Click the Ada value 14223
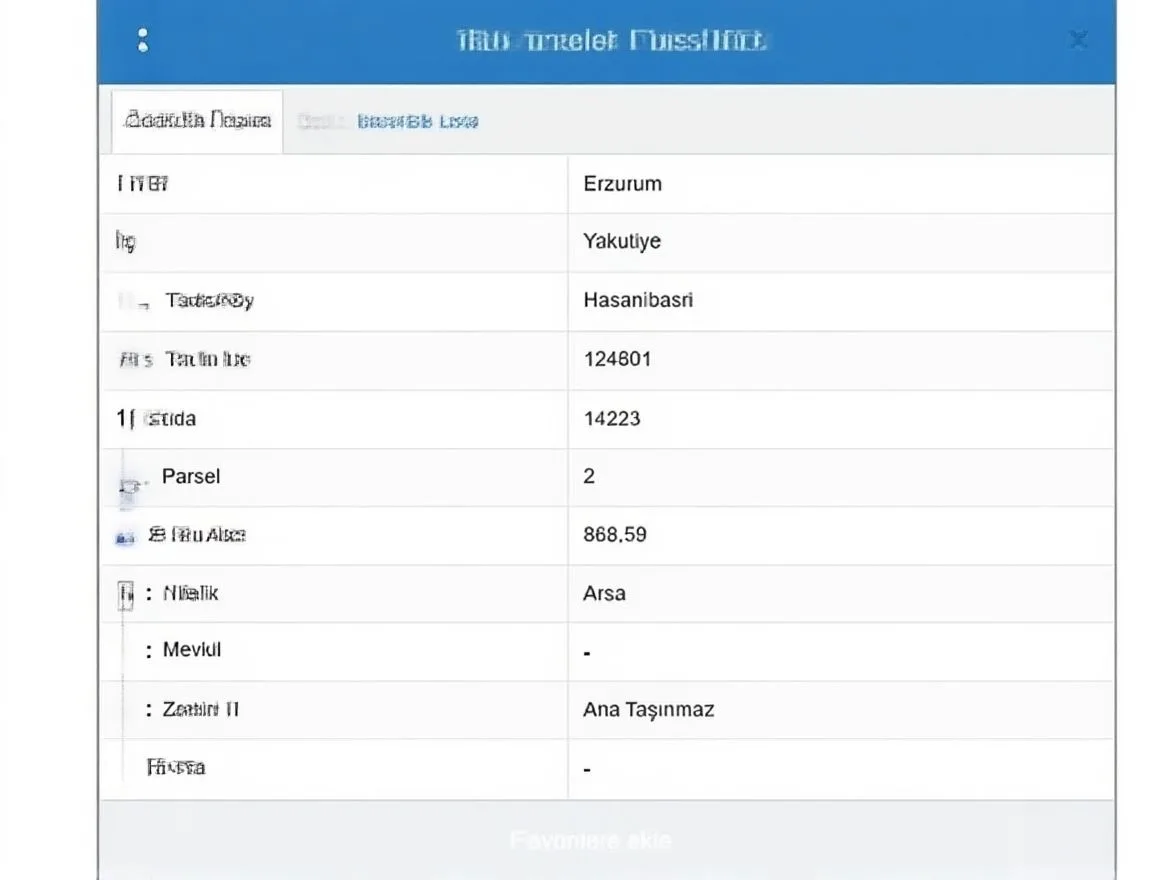The height and width of the screenshot is (880, 1168). point(611,418)
